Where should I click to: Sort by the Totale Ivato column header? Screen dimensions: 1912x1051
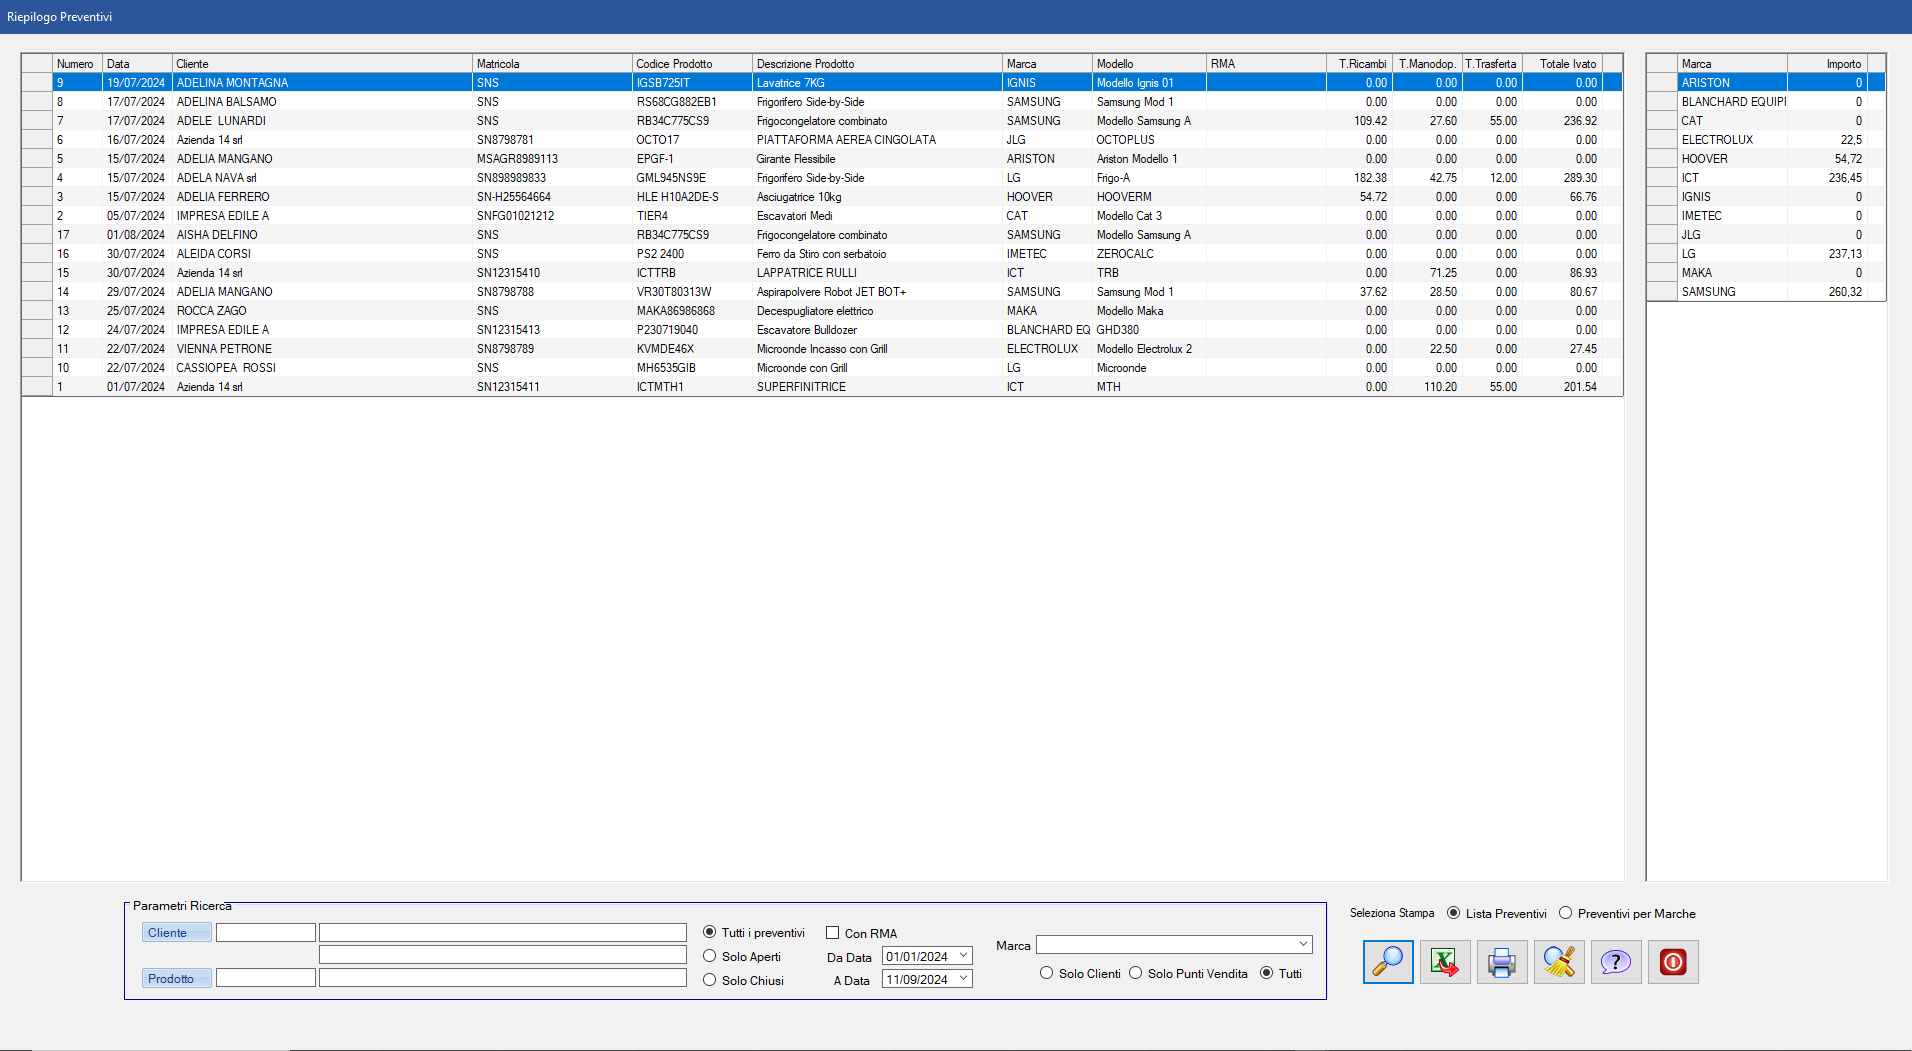click(1566, 64)
